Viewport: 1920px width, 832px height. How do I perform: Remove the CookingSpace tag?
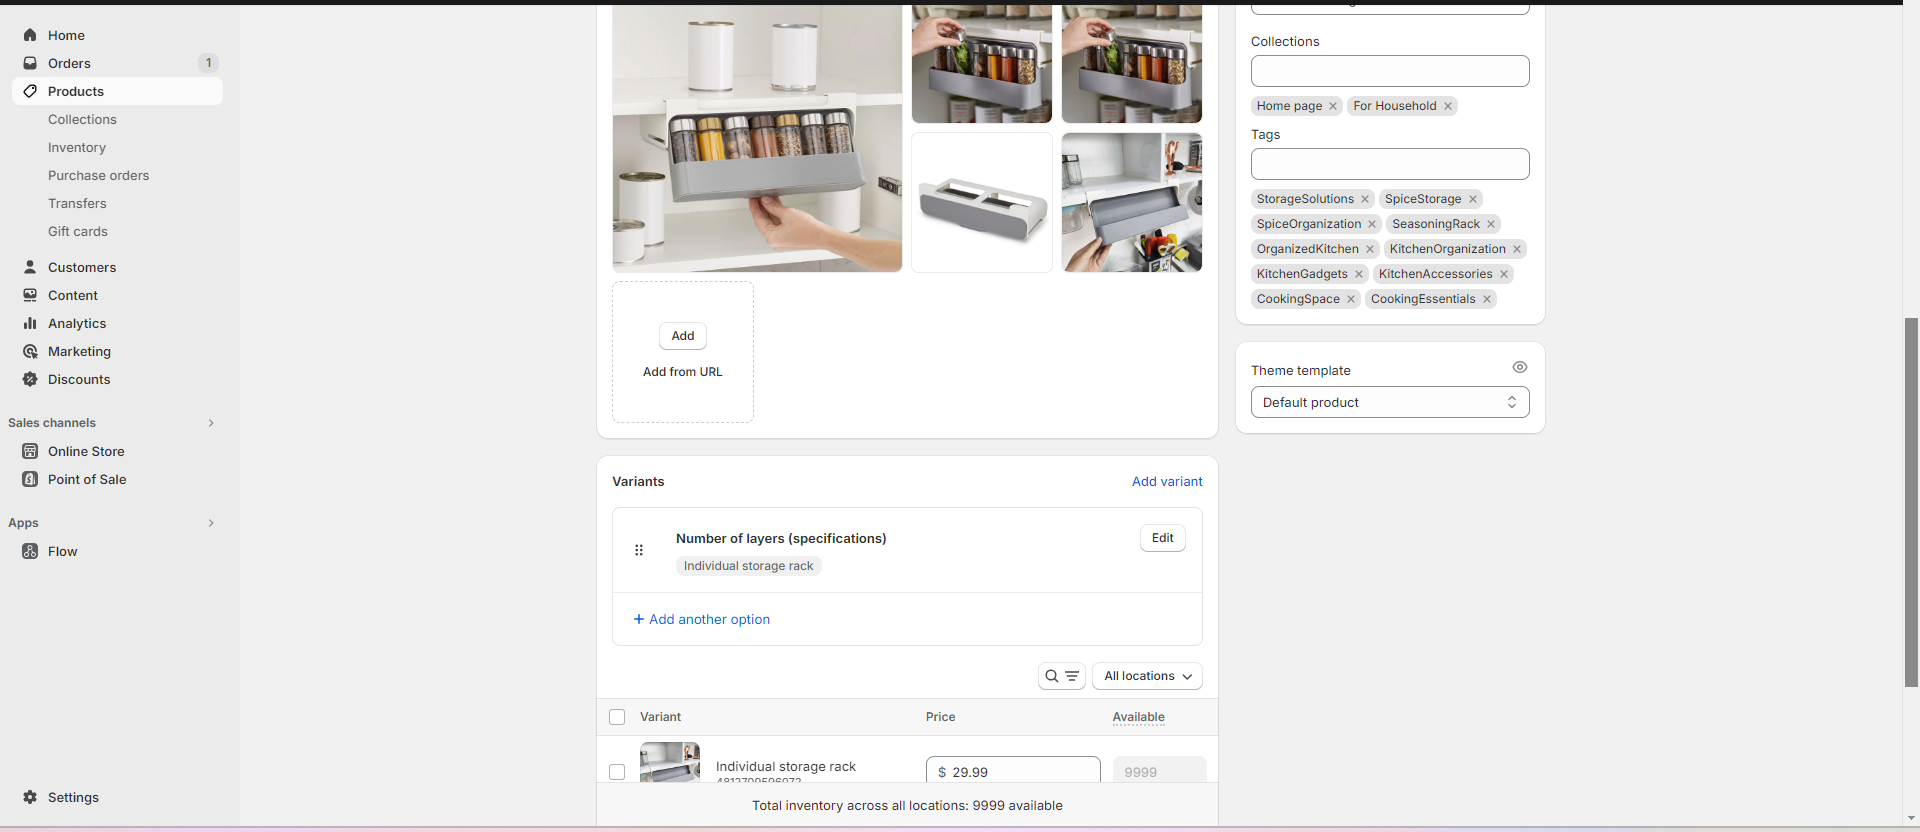coord(1351,299)
